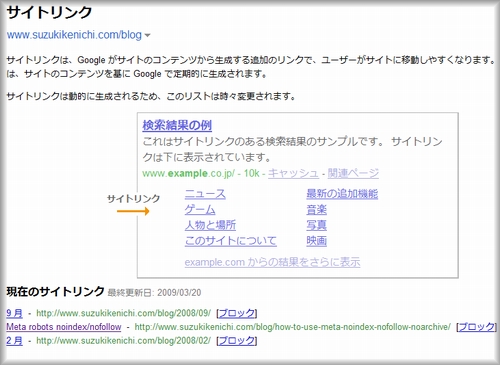500x365 pixels.
Task: Click example.com からの結果をさらに表示 link
Action: point(272,262)
